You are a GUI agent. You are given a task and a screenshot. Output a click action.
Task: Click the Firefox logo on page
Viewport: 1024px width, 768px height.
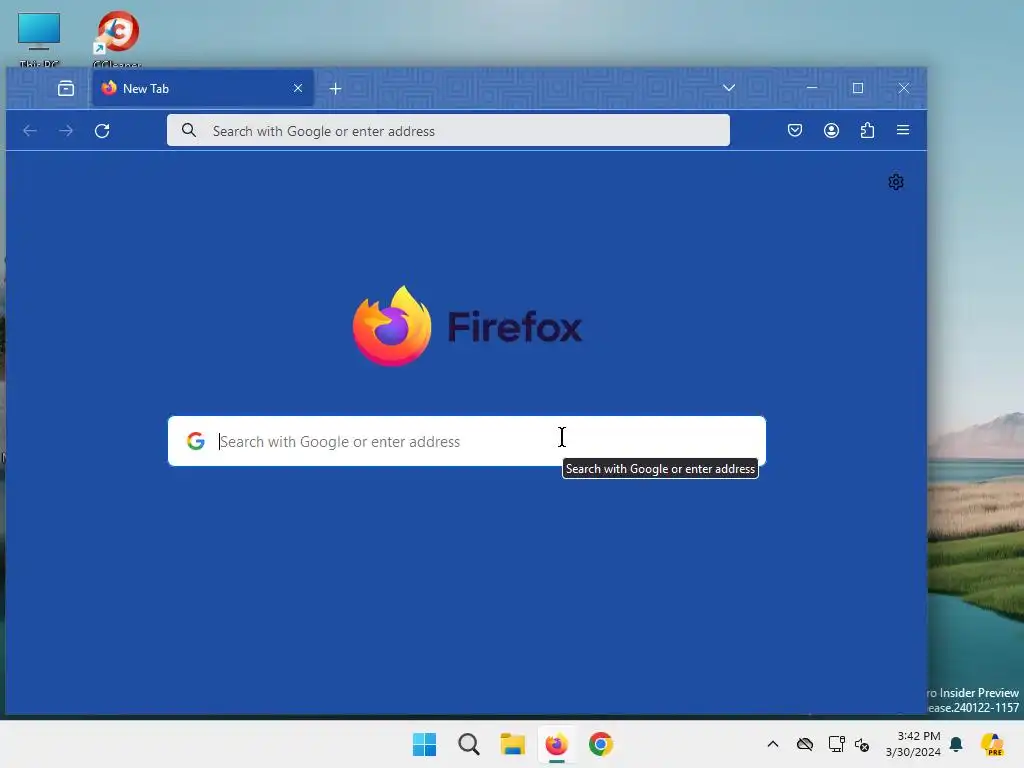point(467,326)
